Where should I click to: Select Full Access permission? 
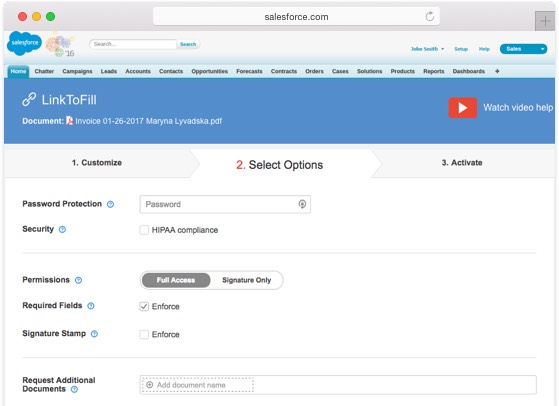tap(176, 280)
